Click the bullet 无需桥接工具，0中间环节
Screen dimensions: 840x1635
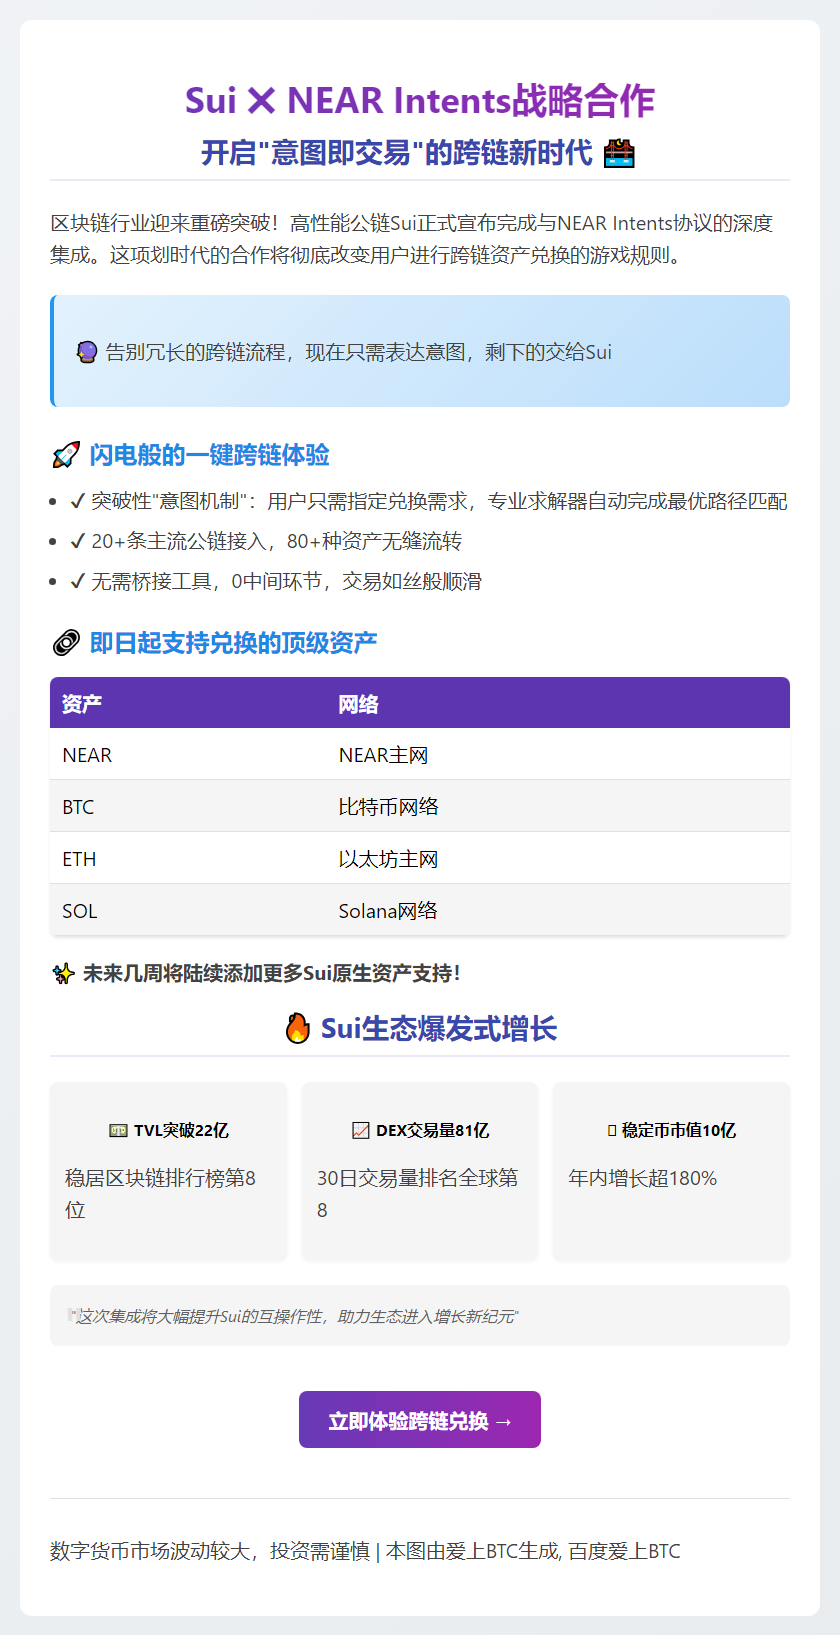coord(275,581)
